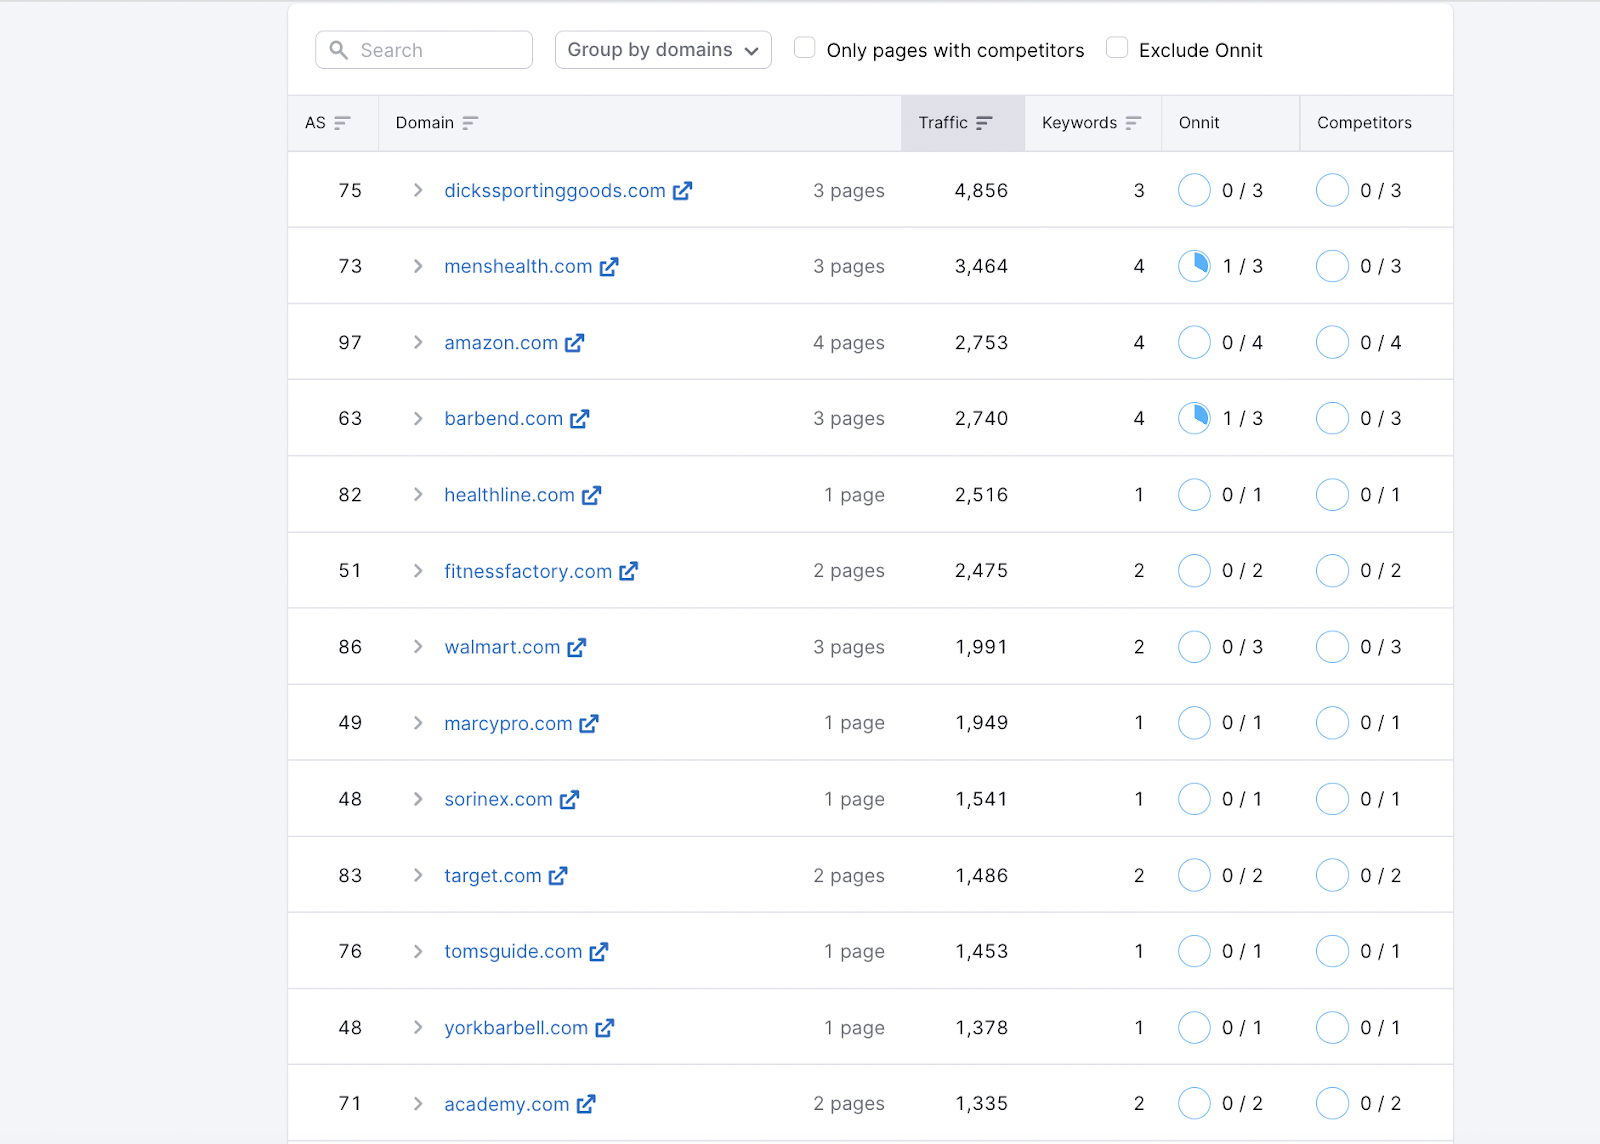Open the marcypro.com domain link
Image resolution: width=1600 pixels, height=1144 pixels.
point(508,723)
